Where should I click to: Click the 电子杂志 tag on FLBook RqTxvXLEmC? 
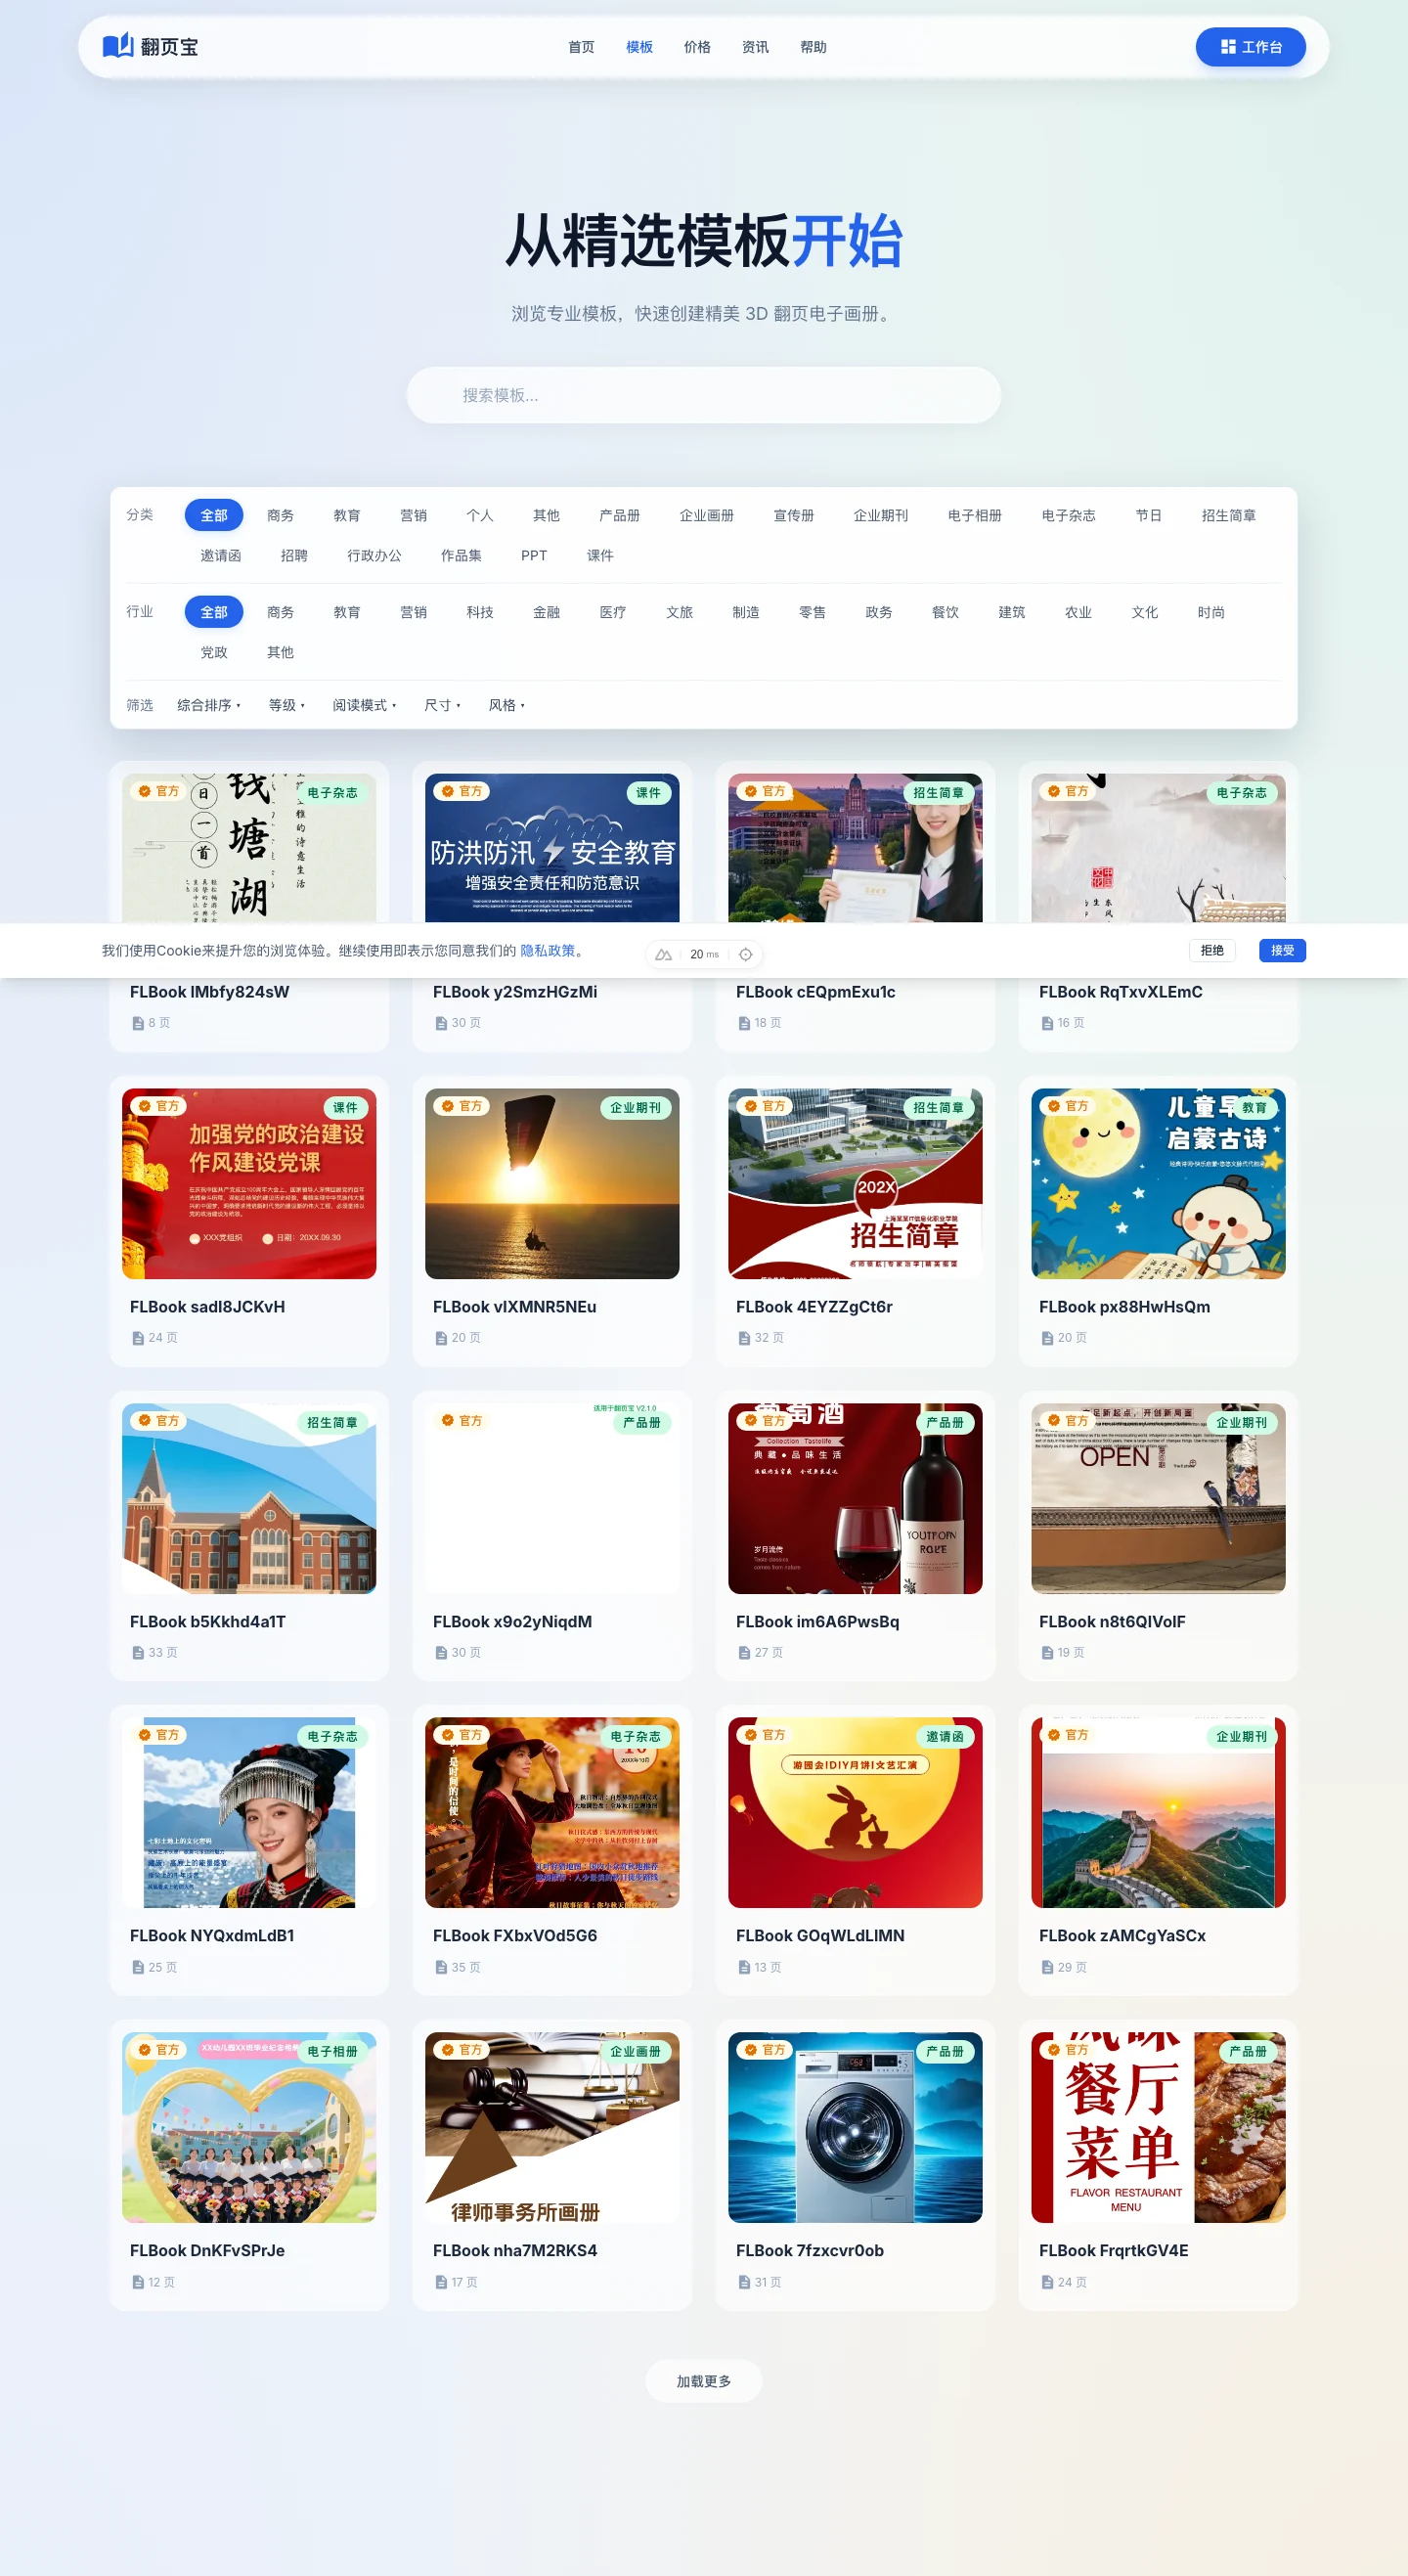point(1241,793)
